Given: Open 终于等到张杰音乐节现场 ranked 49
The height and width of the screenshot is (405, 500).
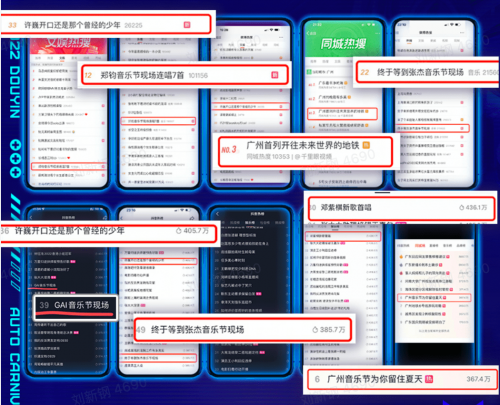Looking at the screenshot, I should 243,330.
